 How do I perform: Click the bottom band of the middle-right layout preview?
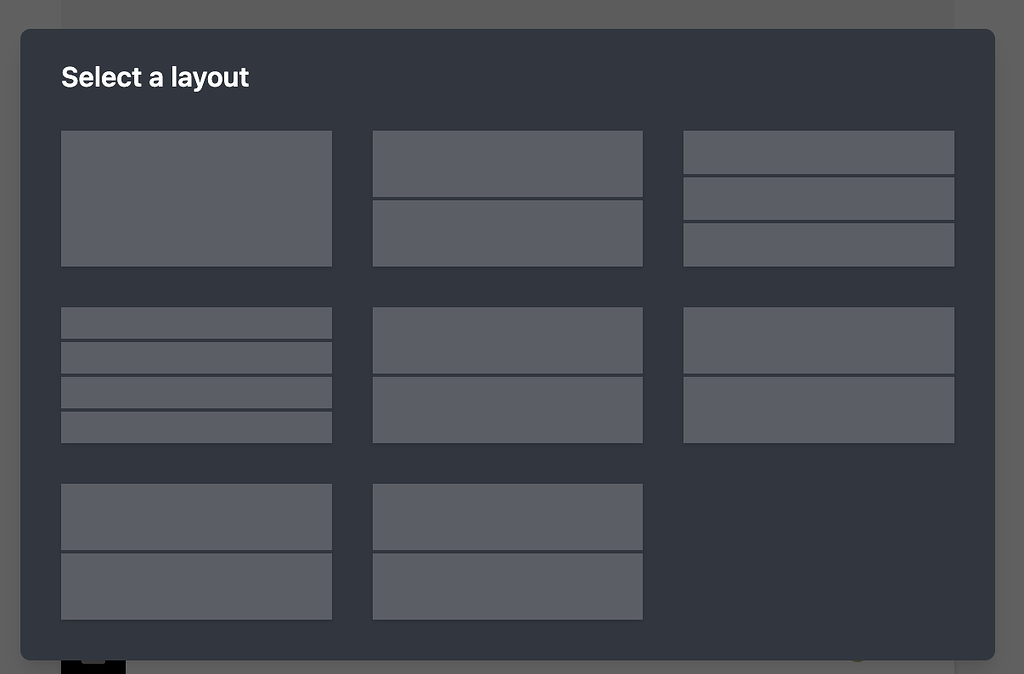point(818,409)
